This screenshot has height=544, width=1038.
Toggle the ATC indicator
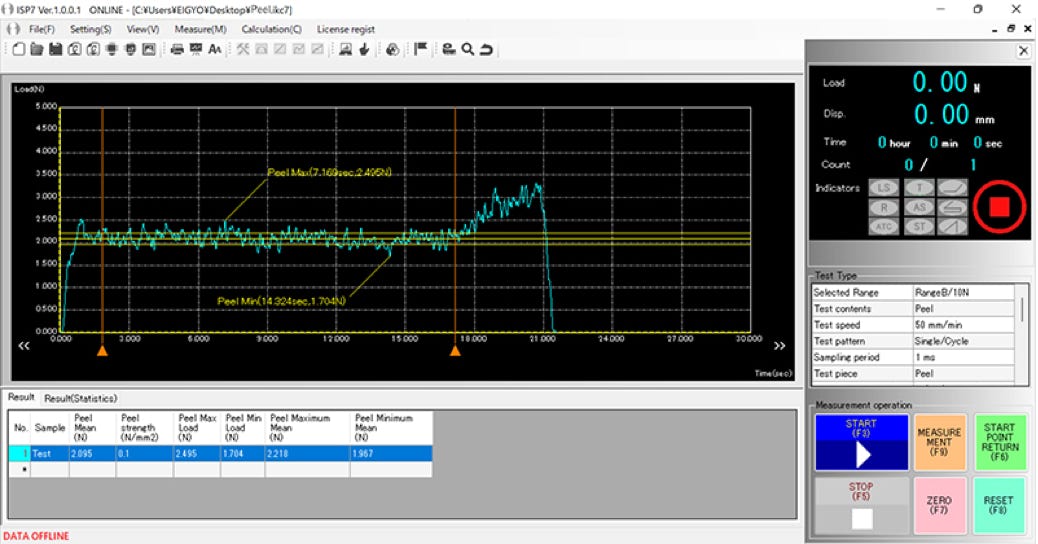point(883,226)
